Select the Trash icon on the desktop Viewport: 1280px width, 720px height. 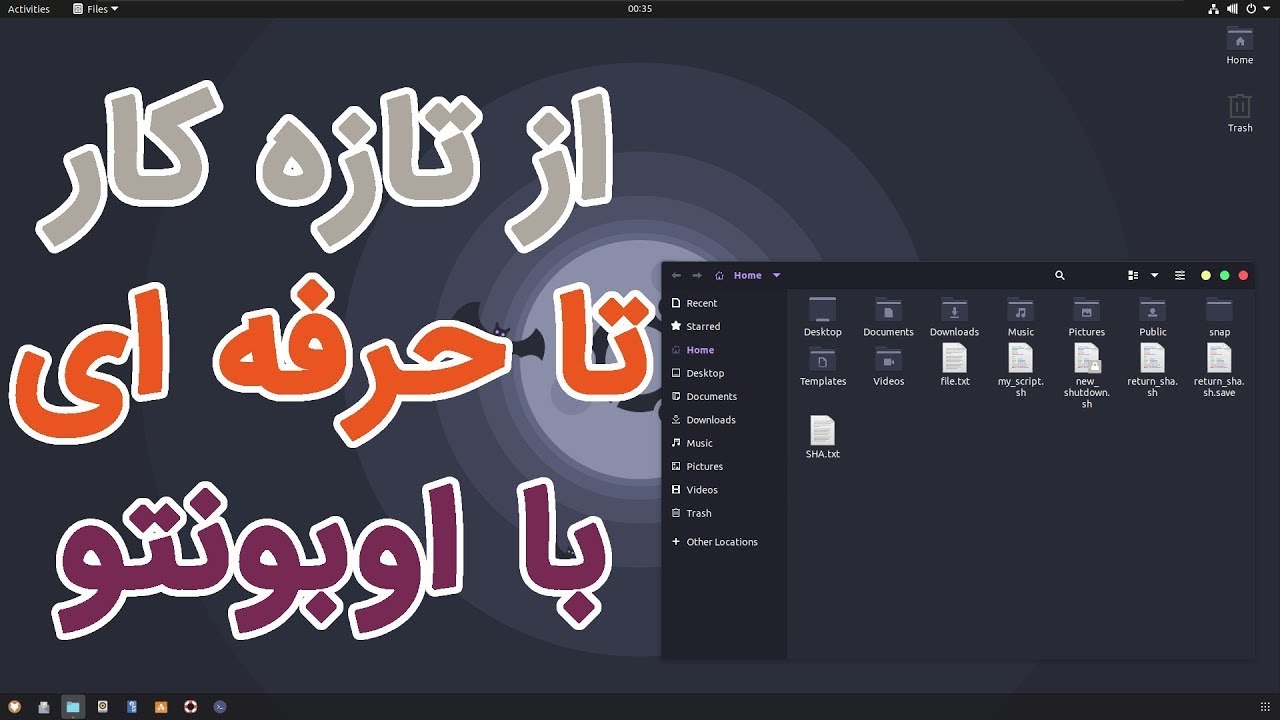(1240, 113)
